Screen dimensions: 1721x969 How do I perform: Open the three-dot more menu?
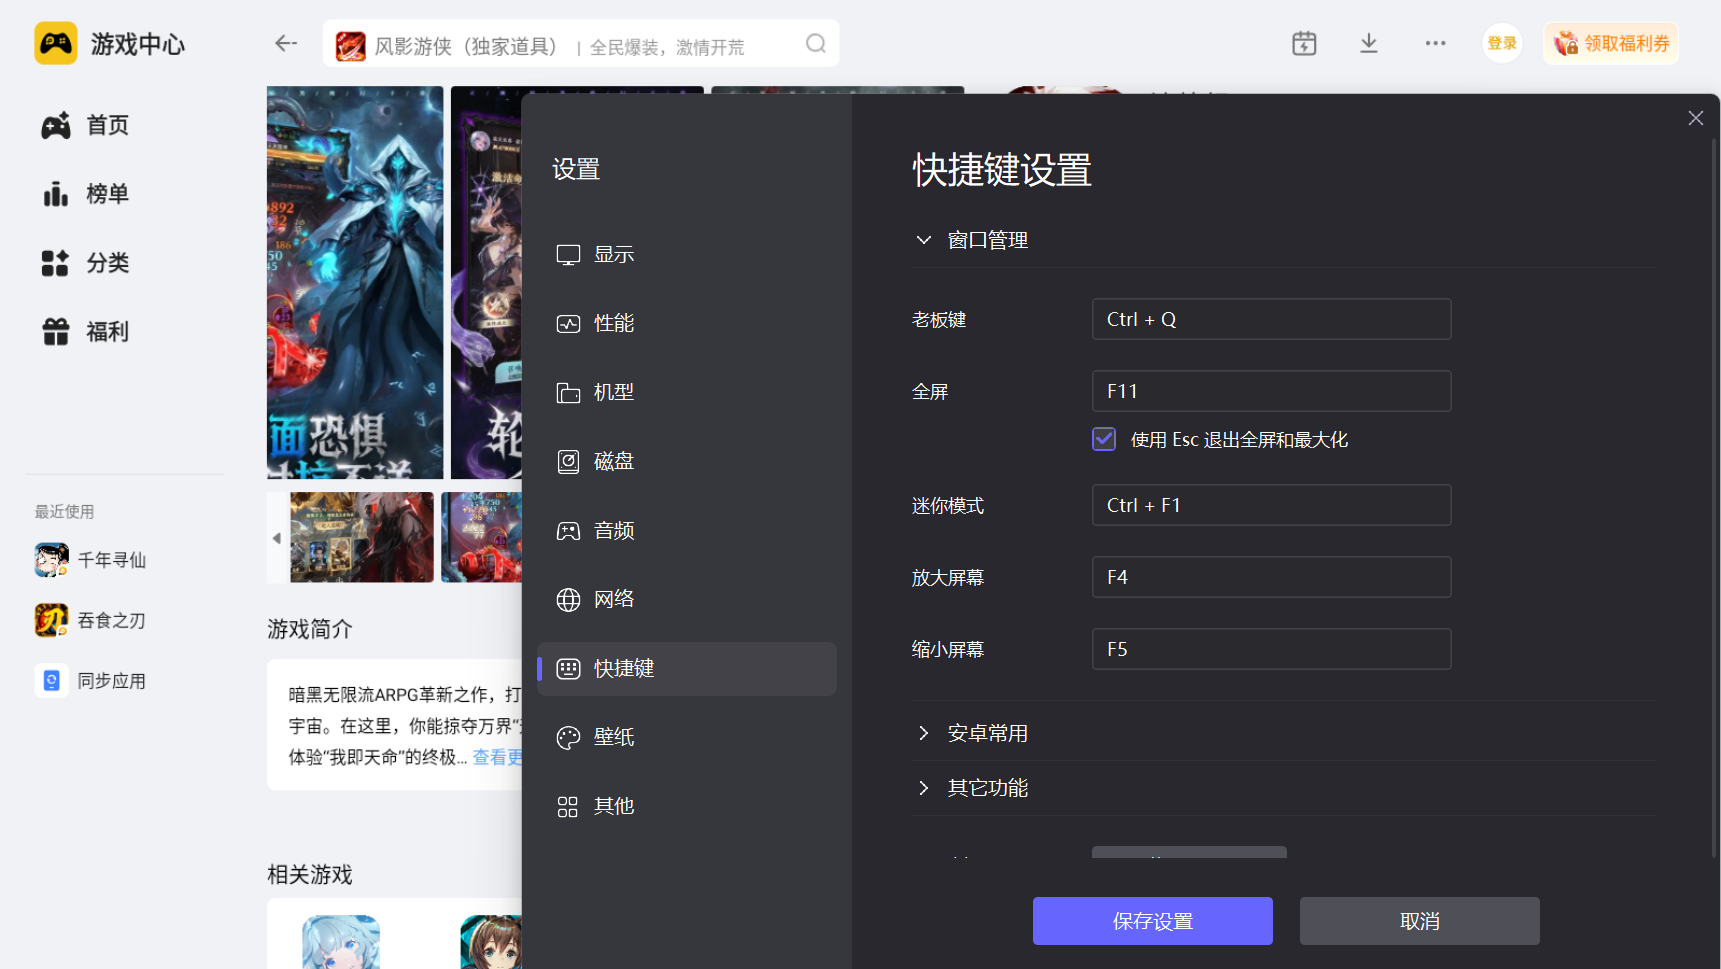pos(1436,43)
